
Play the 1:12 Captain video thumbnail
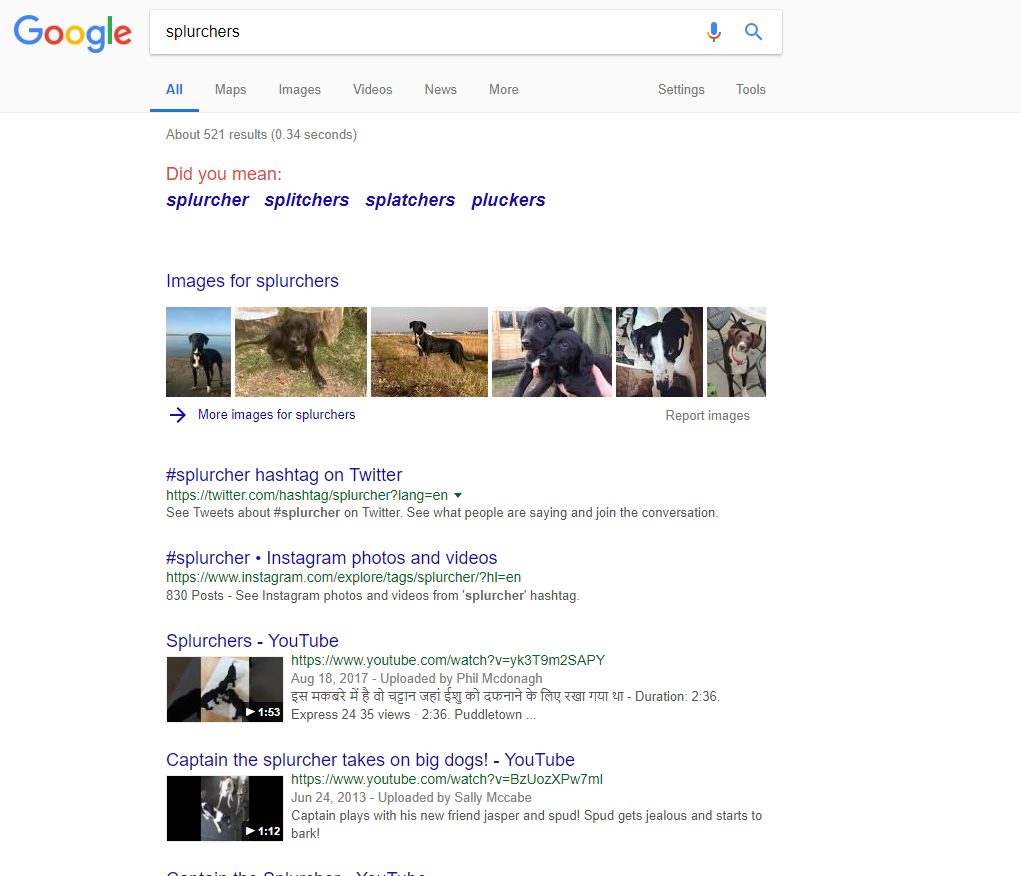point(225,808)
